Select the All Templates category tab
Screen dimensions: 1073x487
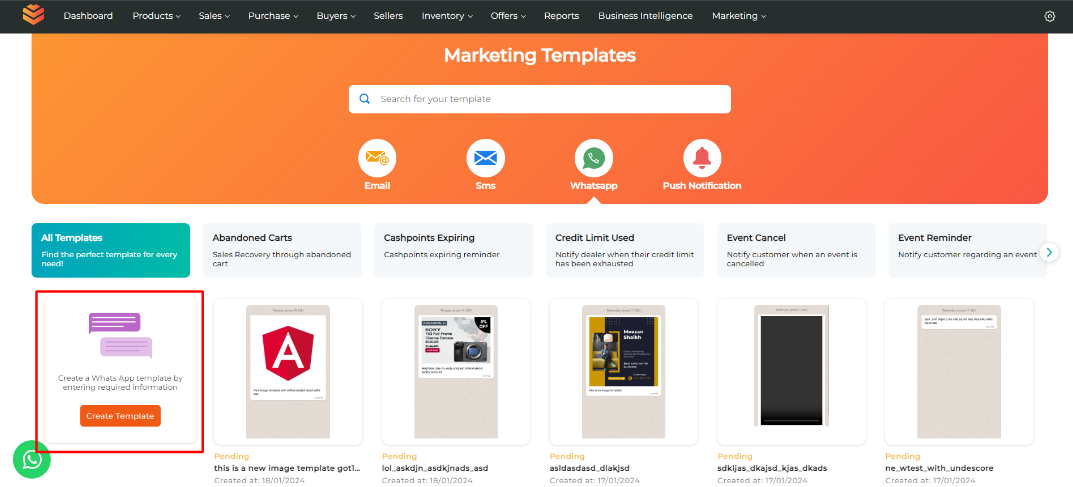(x=111, y=250)
